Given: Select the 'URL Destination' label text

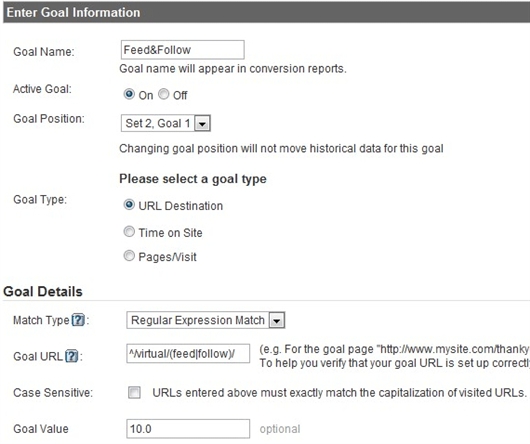Looking at the screenshot, I should pos(180,206).
